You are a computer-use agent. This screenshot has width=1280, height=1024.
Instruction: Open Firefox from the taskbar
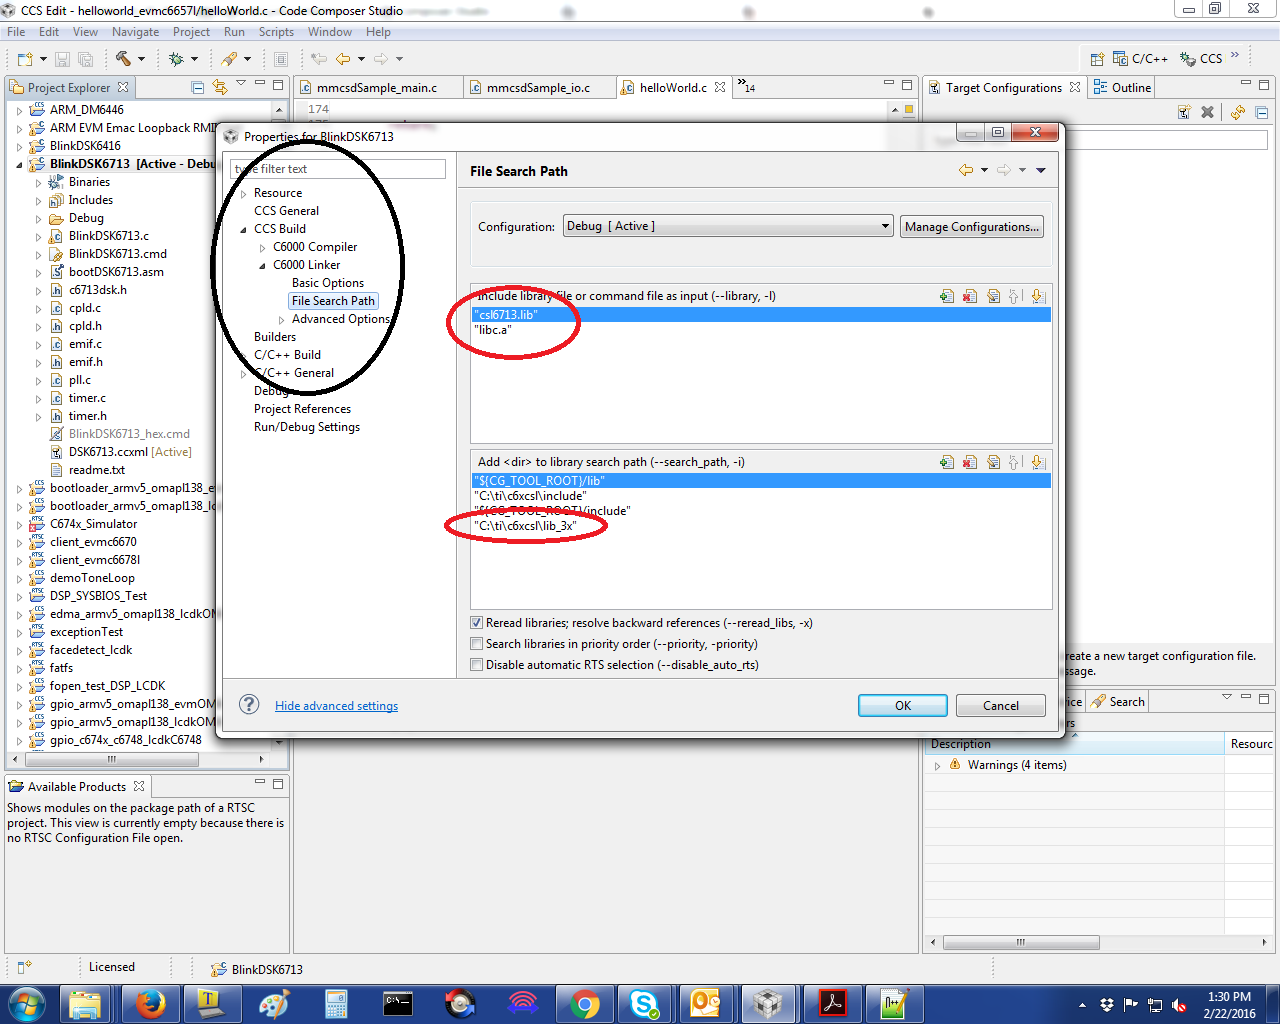click(151, 1003)
